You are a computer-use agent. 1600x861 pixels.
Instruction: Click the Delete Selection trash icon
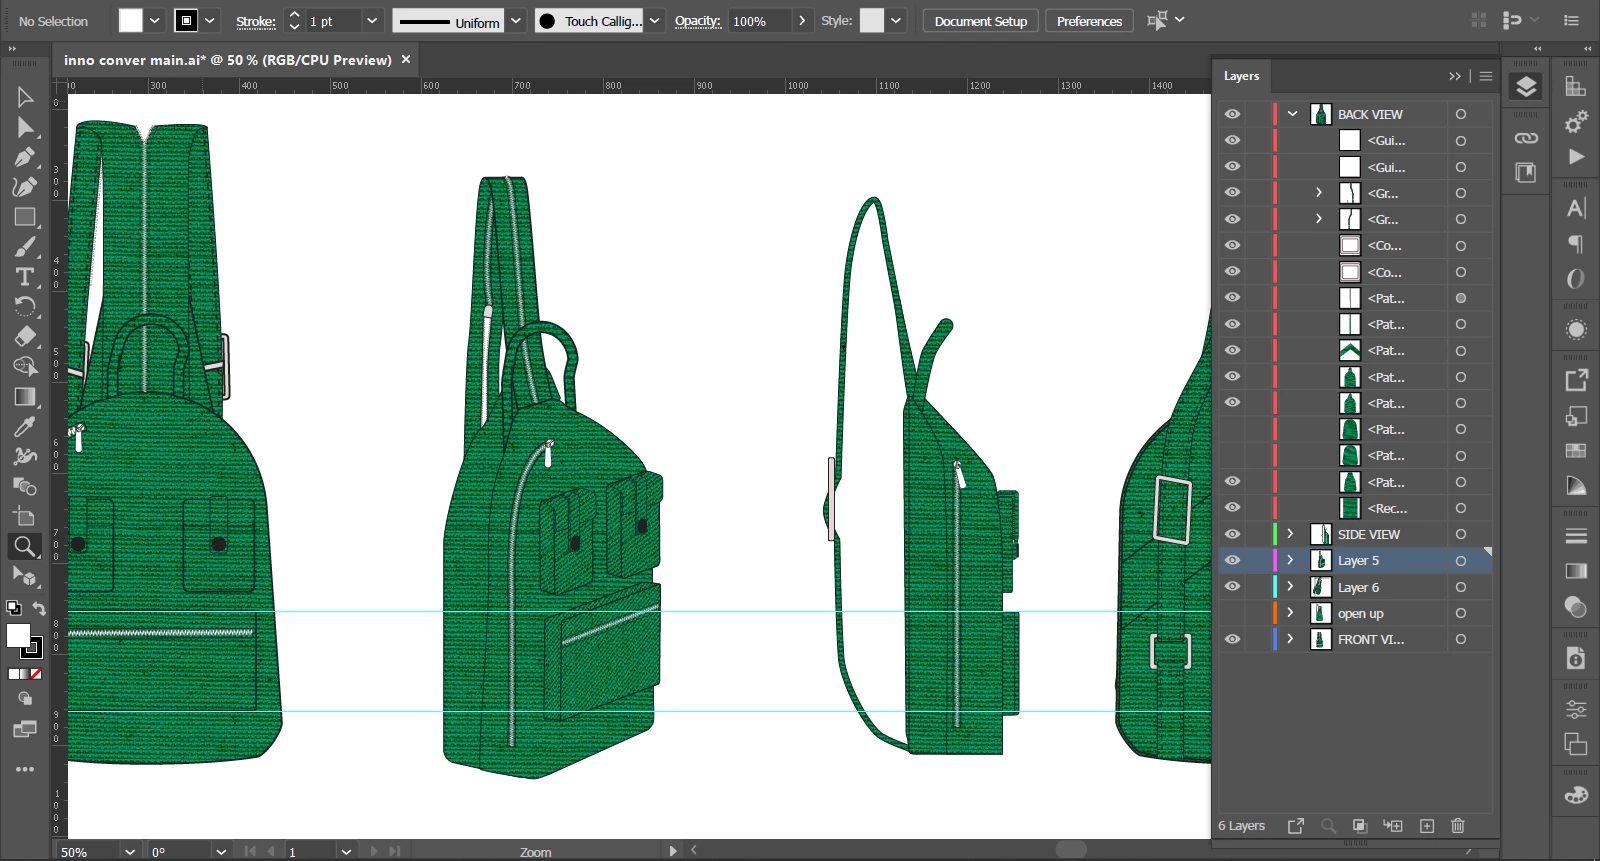pos(1458,826)
